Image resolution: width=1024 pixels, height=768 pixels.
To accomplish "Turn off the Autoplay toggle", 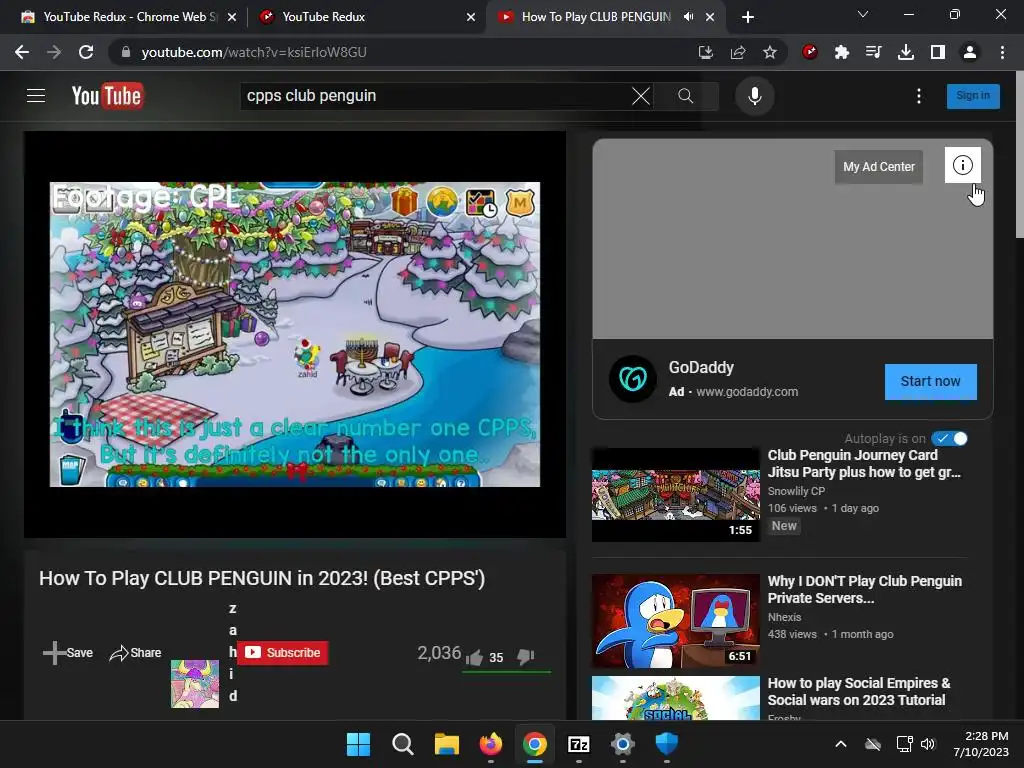I will coord(949,438).
